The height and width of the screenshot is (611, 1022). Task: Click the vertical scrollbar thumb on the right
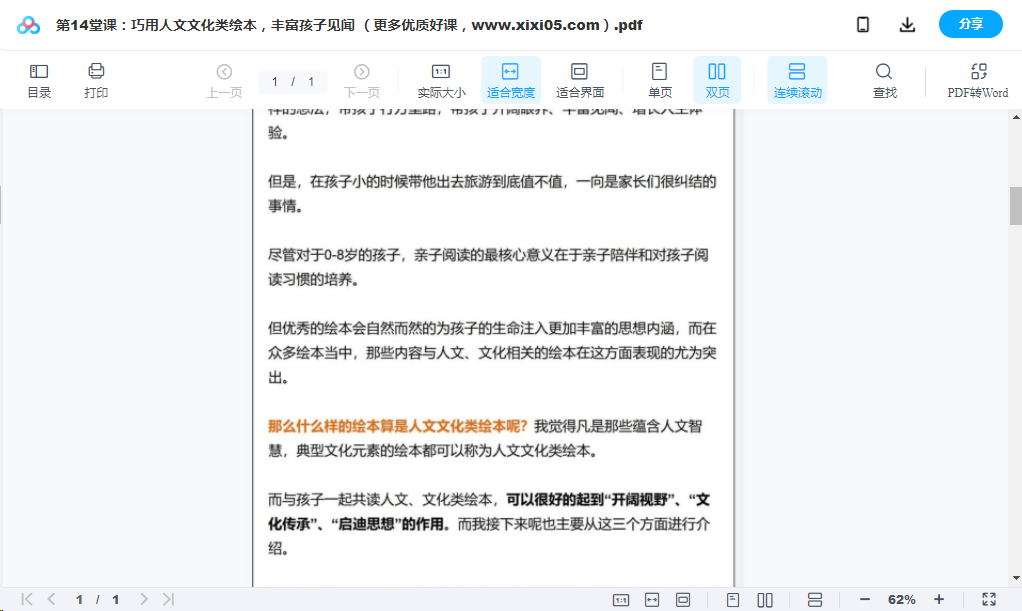(1015, 206)
